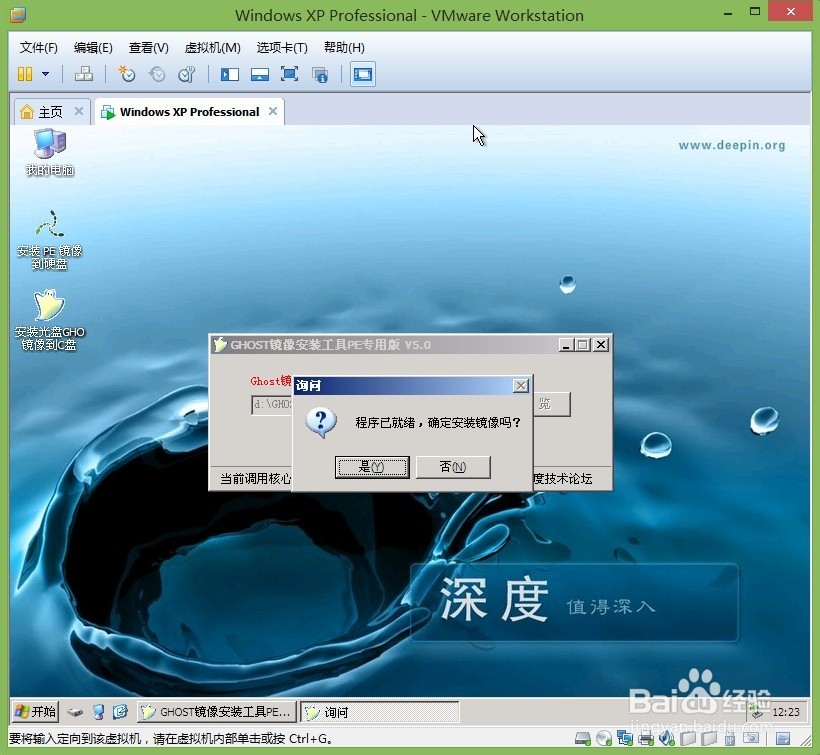Open the 查看(V) menu
Screen dimensions: 820x755
pyautogui.click(x=149, y=48)
